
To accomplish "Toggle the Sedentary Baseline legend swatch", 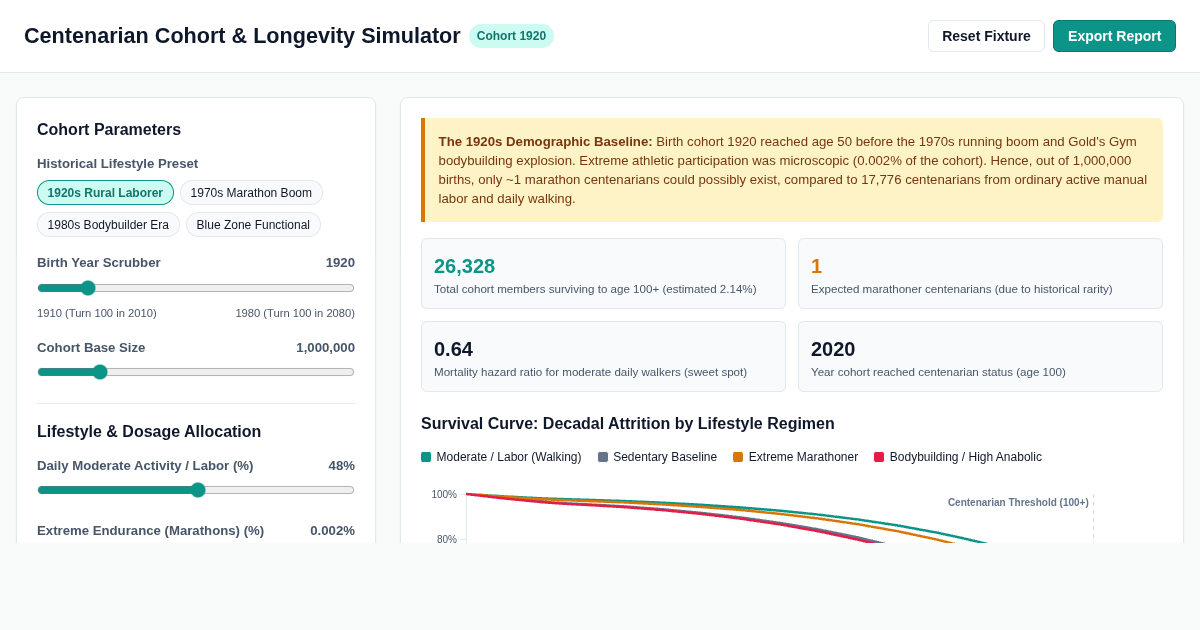I will (603, 457).
